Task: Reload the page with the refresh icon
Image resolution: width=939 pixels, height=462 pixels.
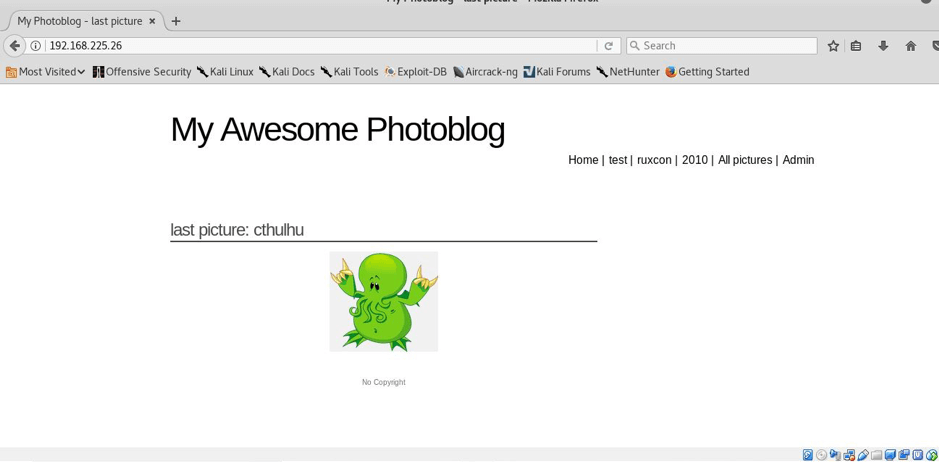Action: (608, 46)
